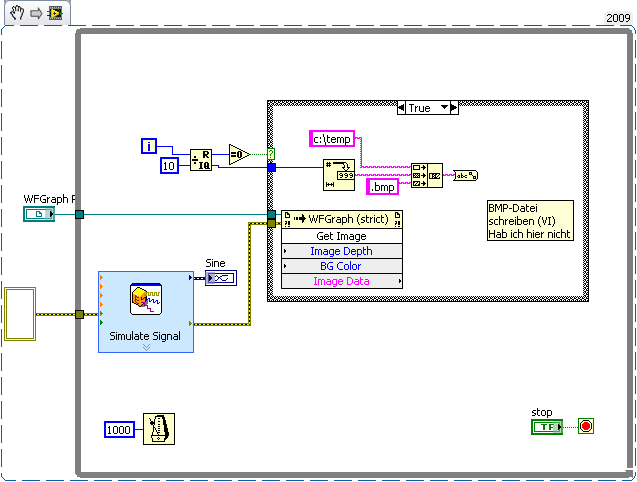The image size is (637, 482).
Task: Select the Image Depth input row
Action: (x=342, y=251)
